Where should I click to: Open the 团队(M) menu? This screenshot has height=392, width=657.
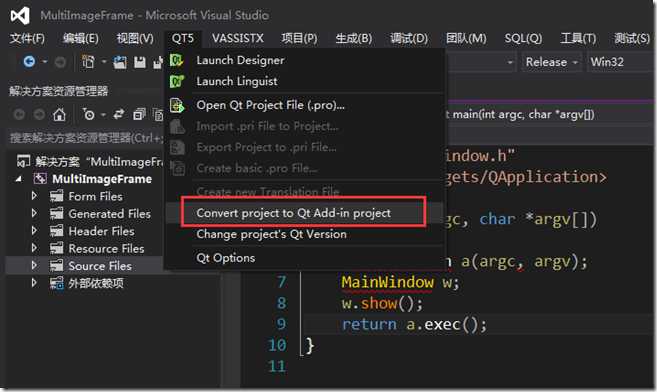coord(466,39)
